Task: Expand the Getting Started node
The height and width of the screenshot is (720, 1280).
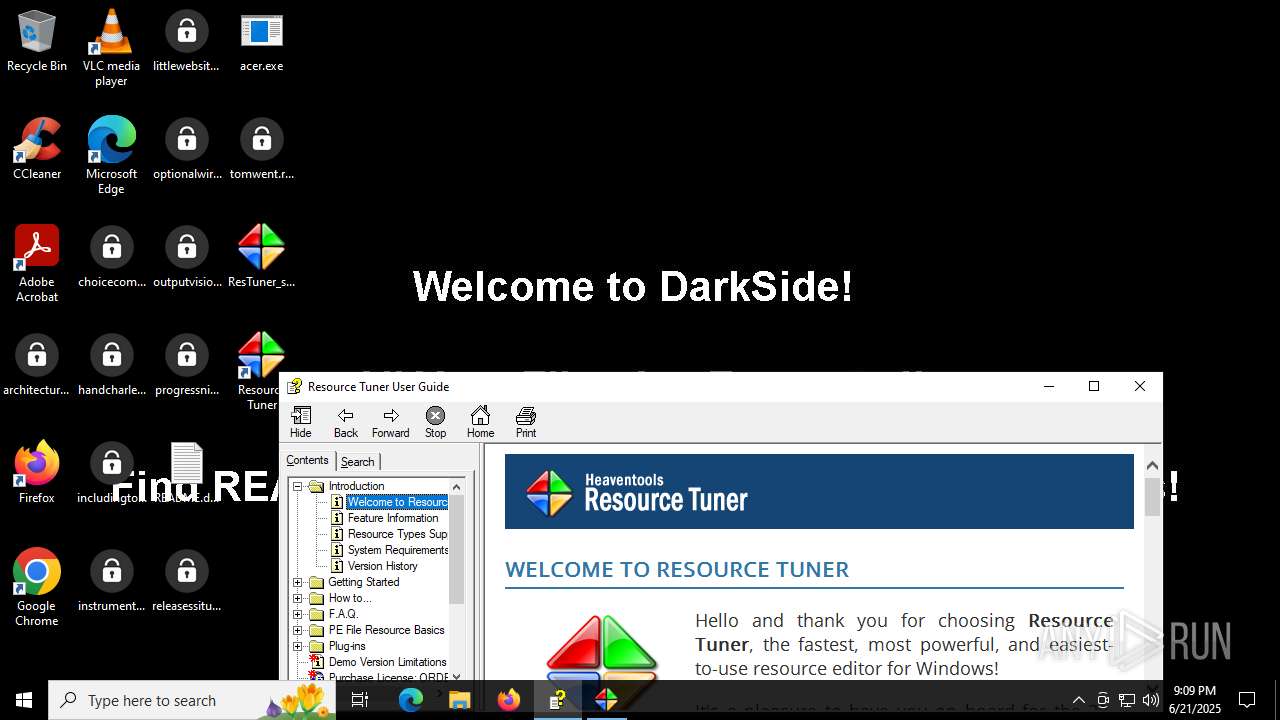Action: [x=297, y=582]
